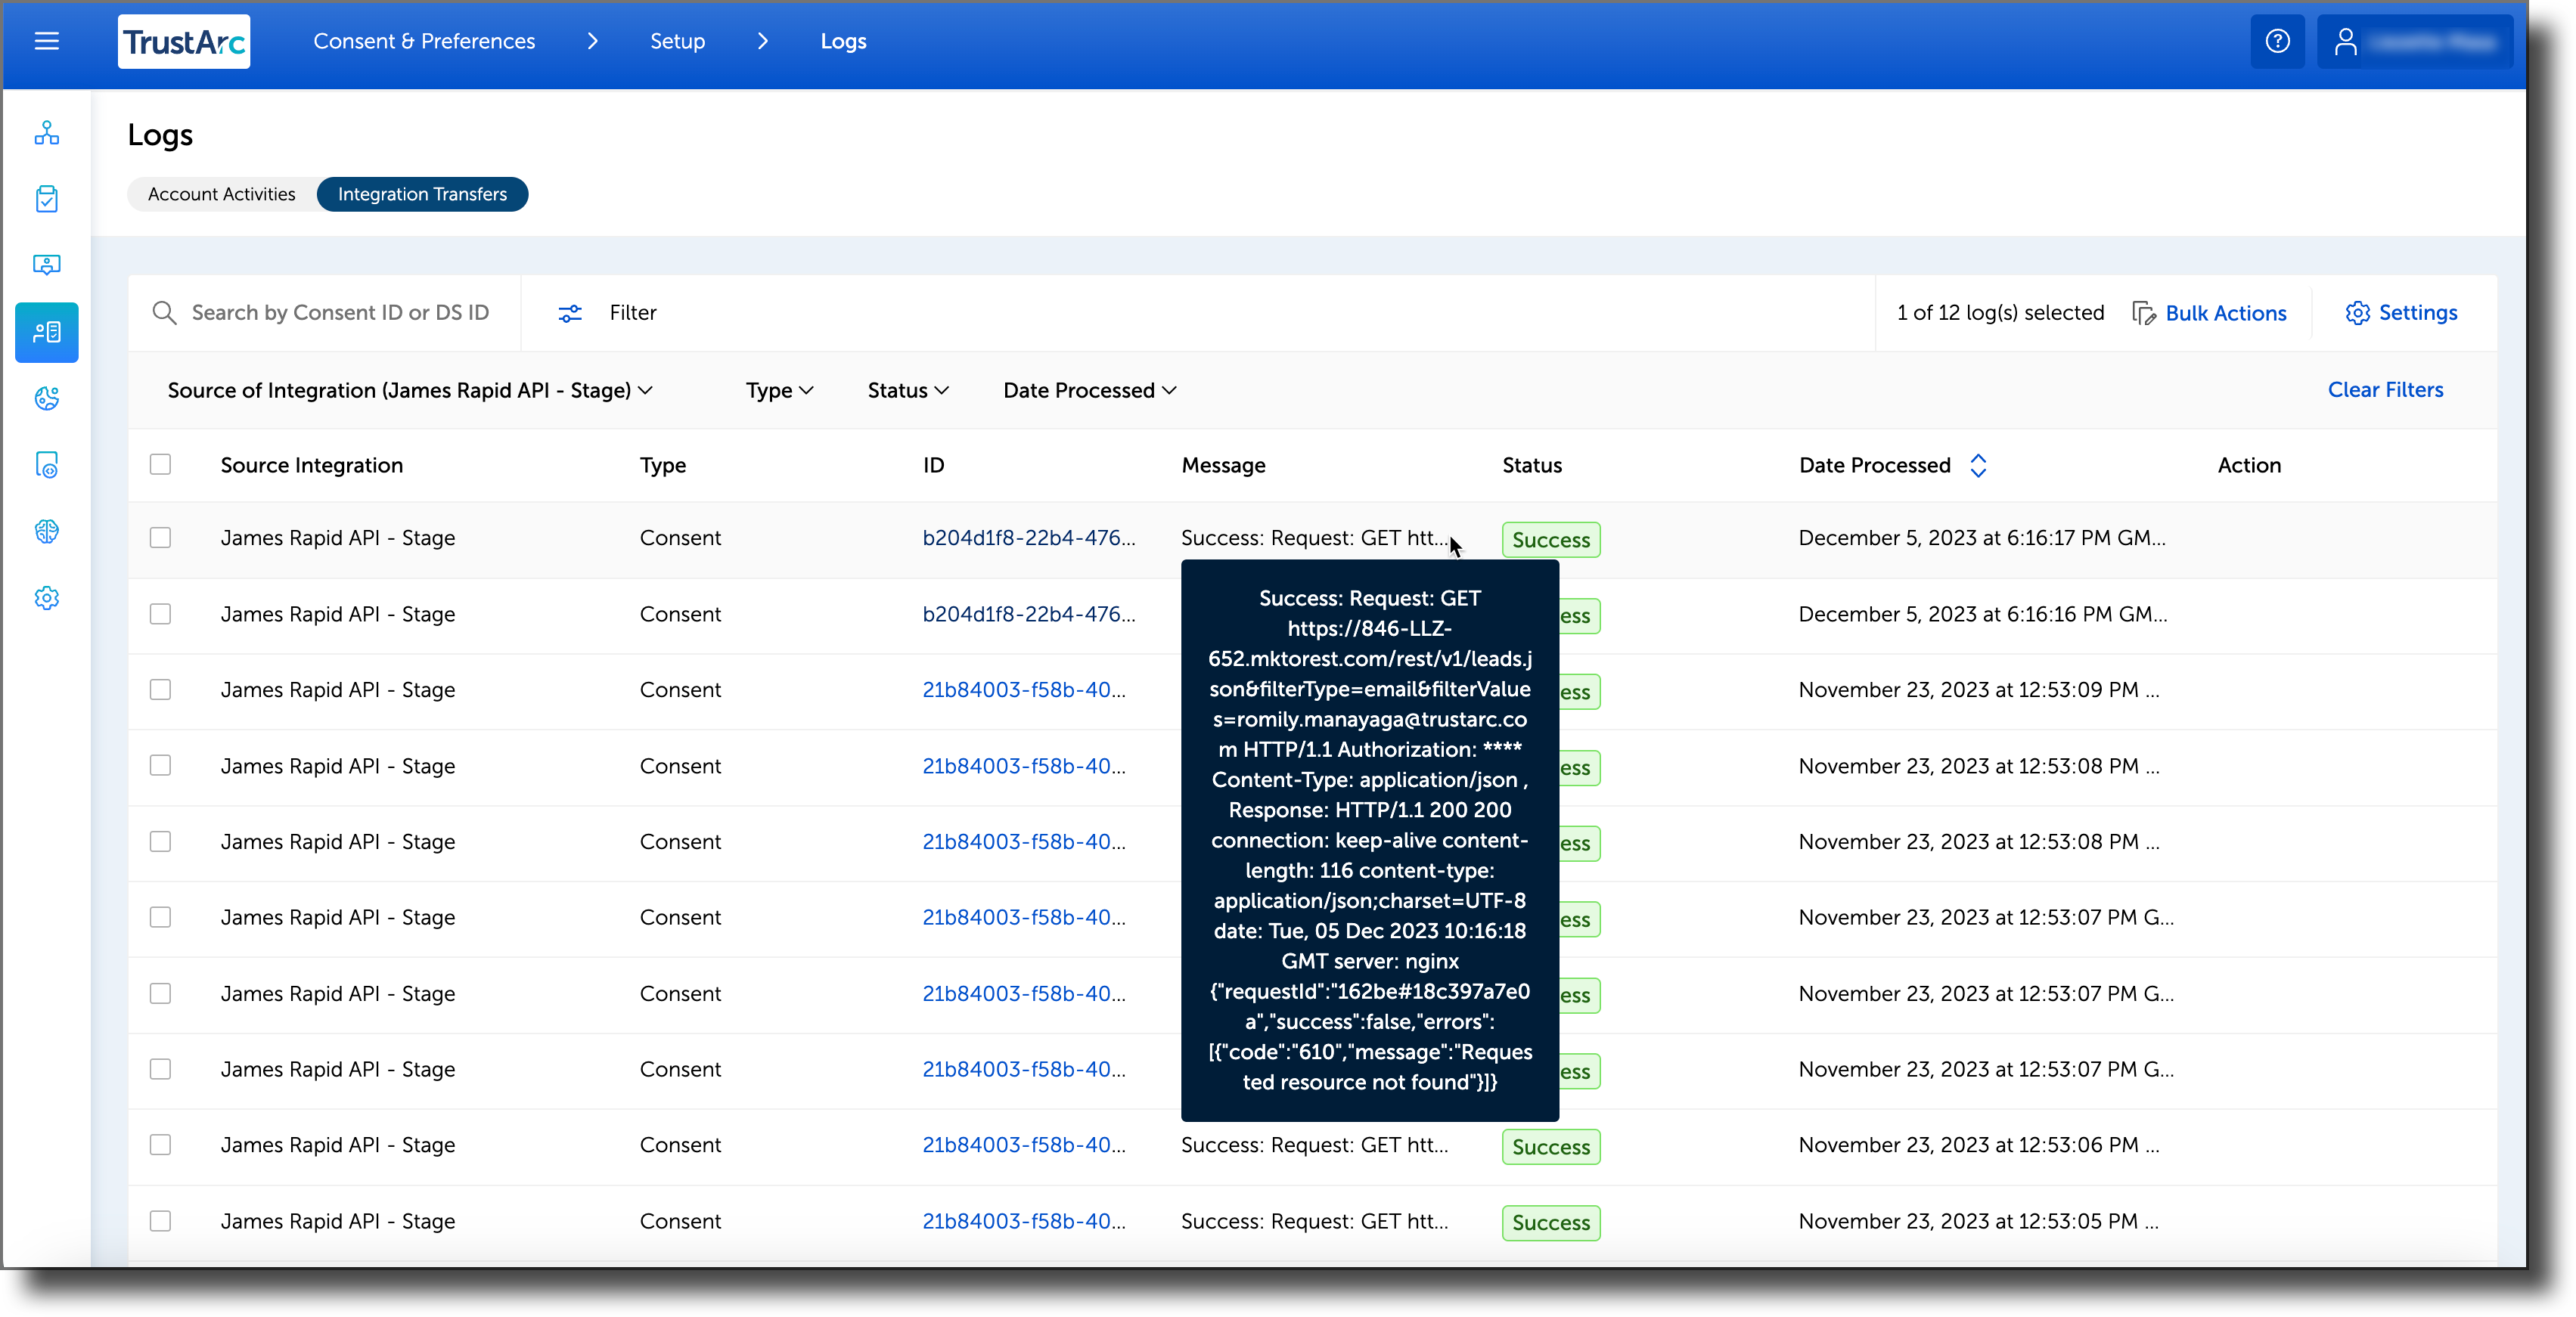Expand the Status filter dropdown
The image size is (2576, 1317).
click(908, 390)
